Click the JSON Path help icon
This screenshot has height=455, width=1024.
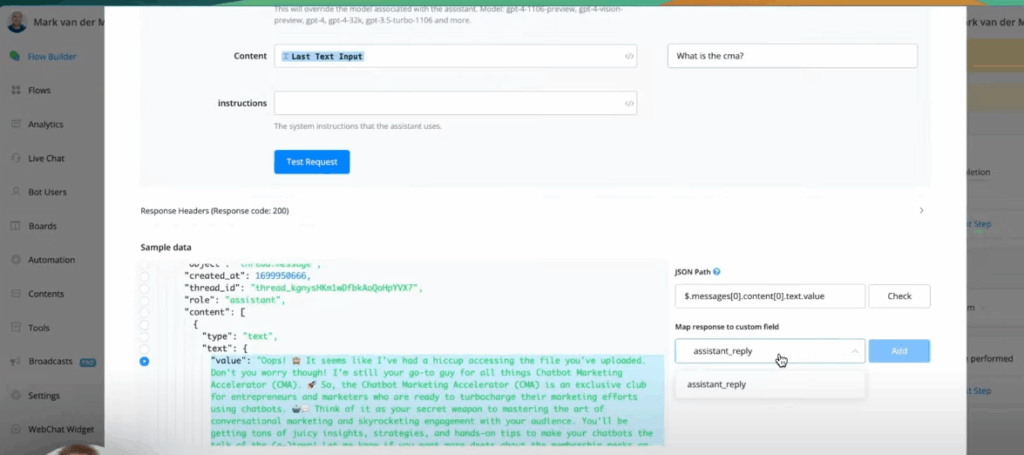tap(717, 272)
